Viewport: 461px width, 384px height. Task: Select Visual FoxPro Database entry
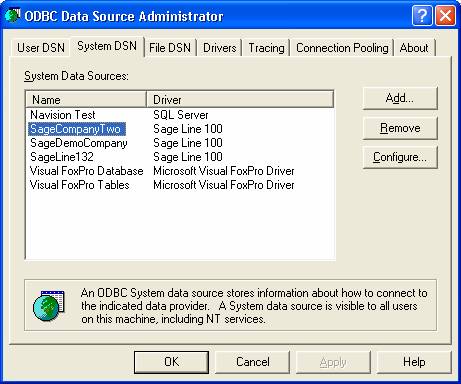87,171
